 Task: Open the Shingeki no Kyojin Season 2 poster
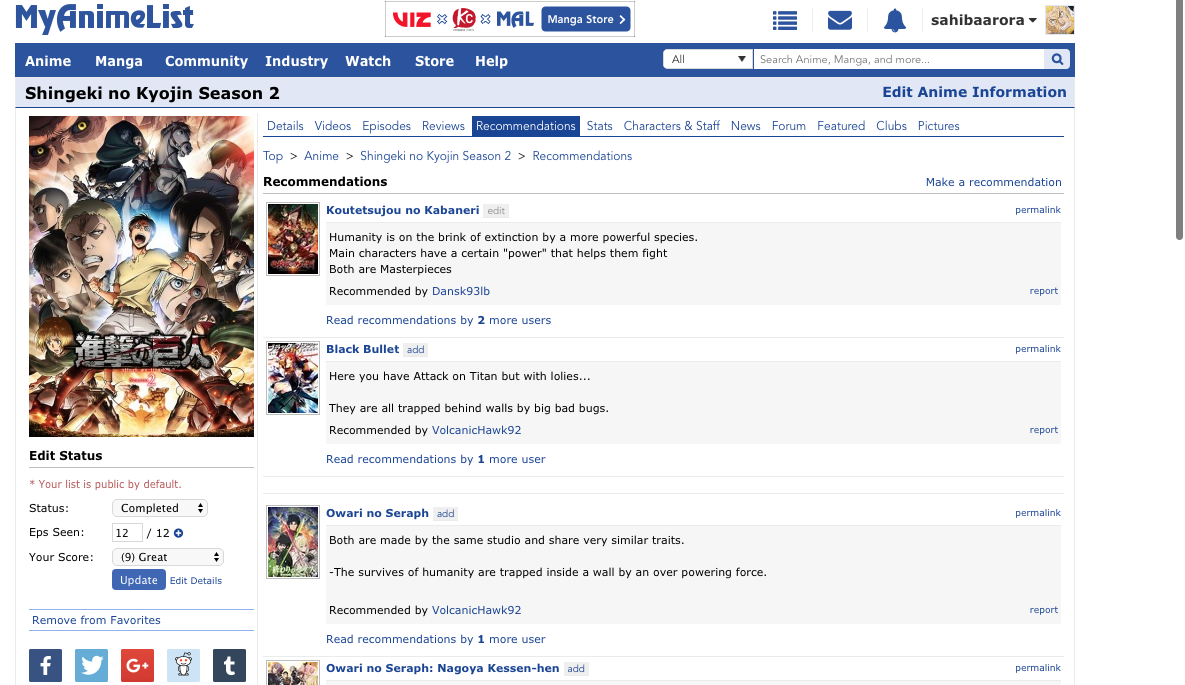pyautogui.click(x=141, y=277)
